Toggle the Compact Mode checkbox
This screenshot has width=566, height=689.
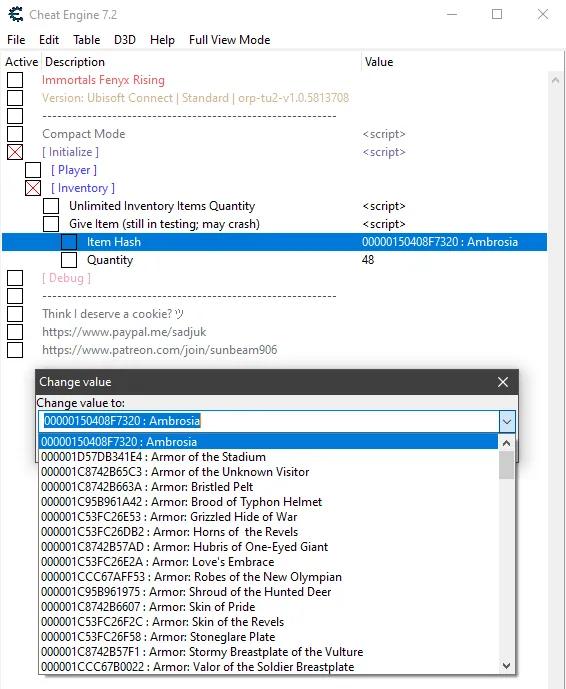(x=15, y=134)
